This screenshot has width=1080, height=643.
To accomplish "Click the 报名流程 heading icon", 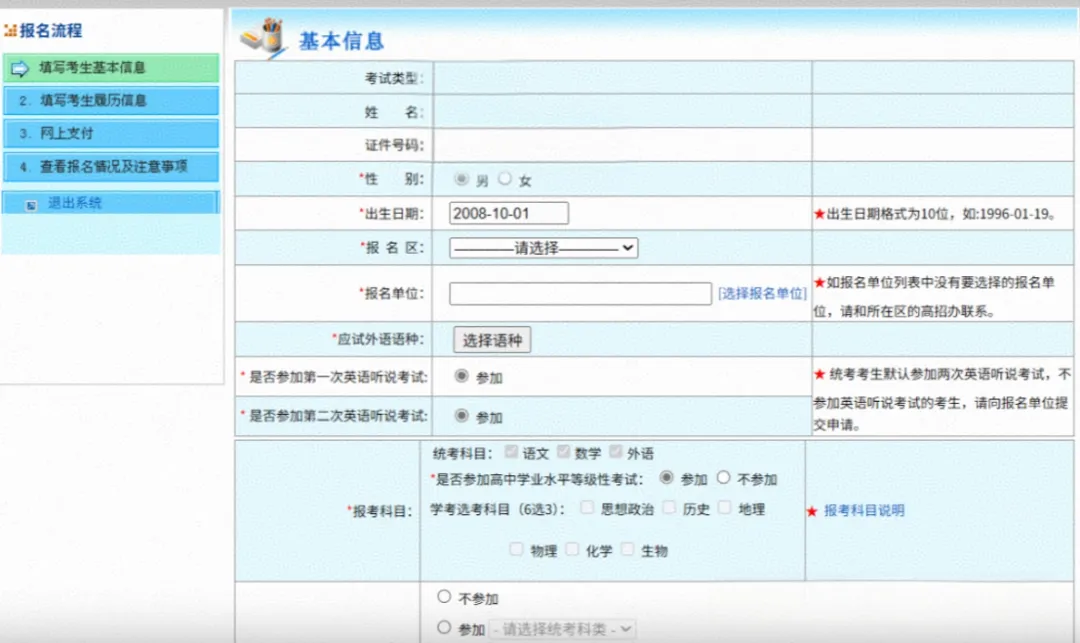I will pyautogui.click(x=10, y=31).
